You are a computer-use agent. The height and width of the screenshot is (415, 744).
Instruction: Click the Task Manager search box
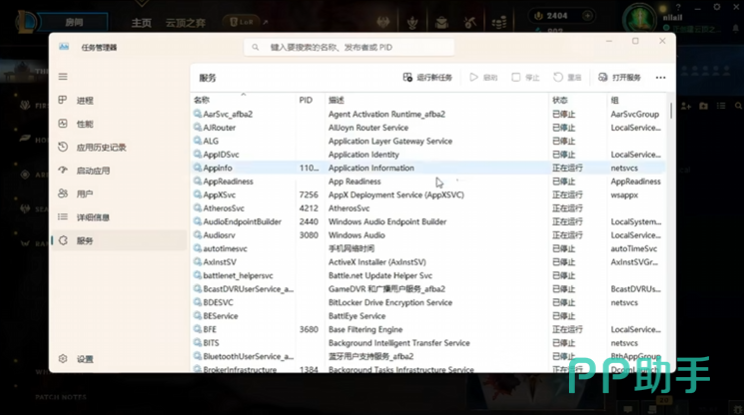(348, 47)
